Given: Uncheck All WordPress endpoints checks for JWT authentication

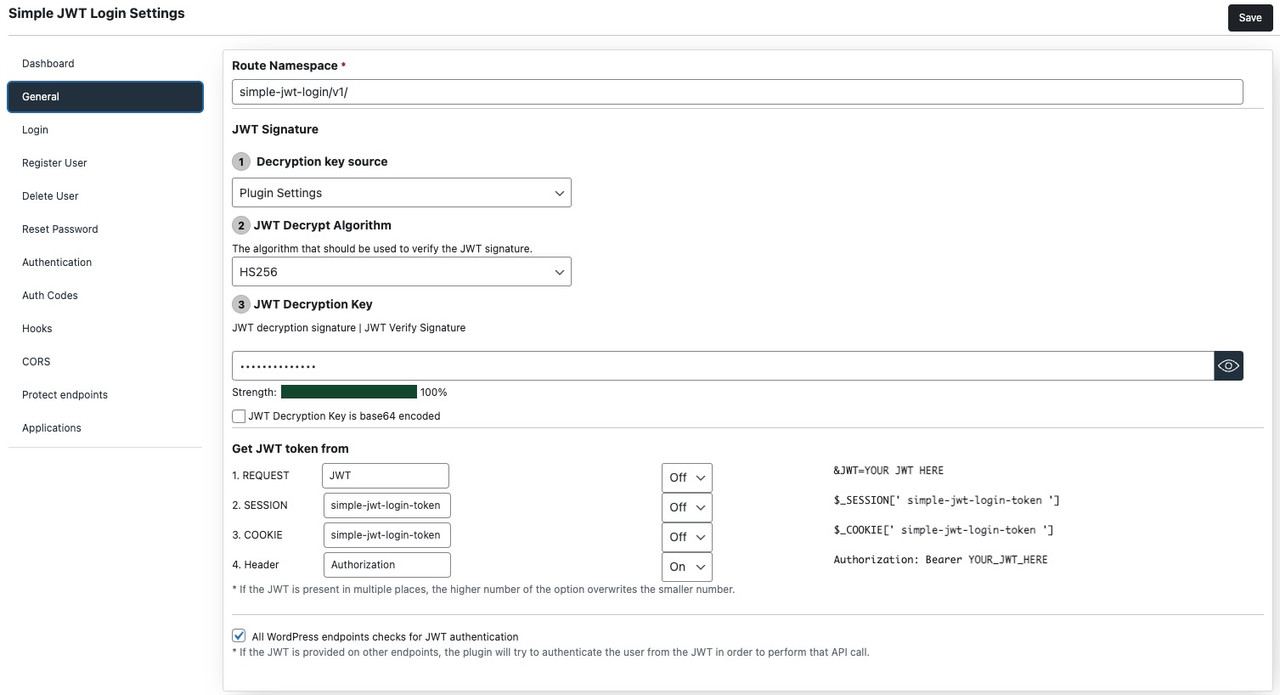Looking at the screenshot, I should tap(239, 636).
